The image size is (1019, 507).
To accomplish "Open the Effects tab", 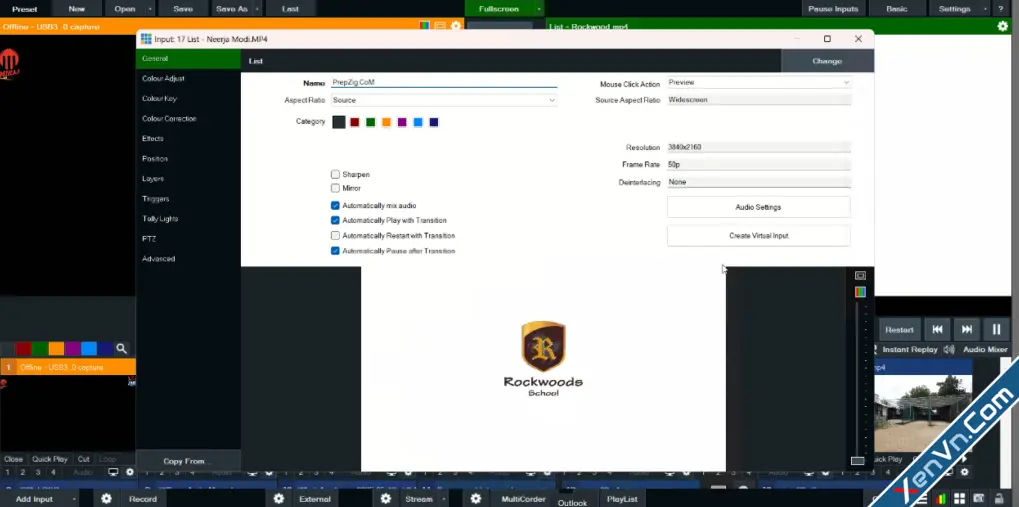I will pyautogui.click(x=188, y=138).
